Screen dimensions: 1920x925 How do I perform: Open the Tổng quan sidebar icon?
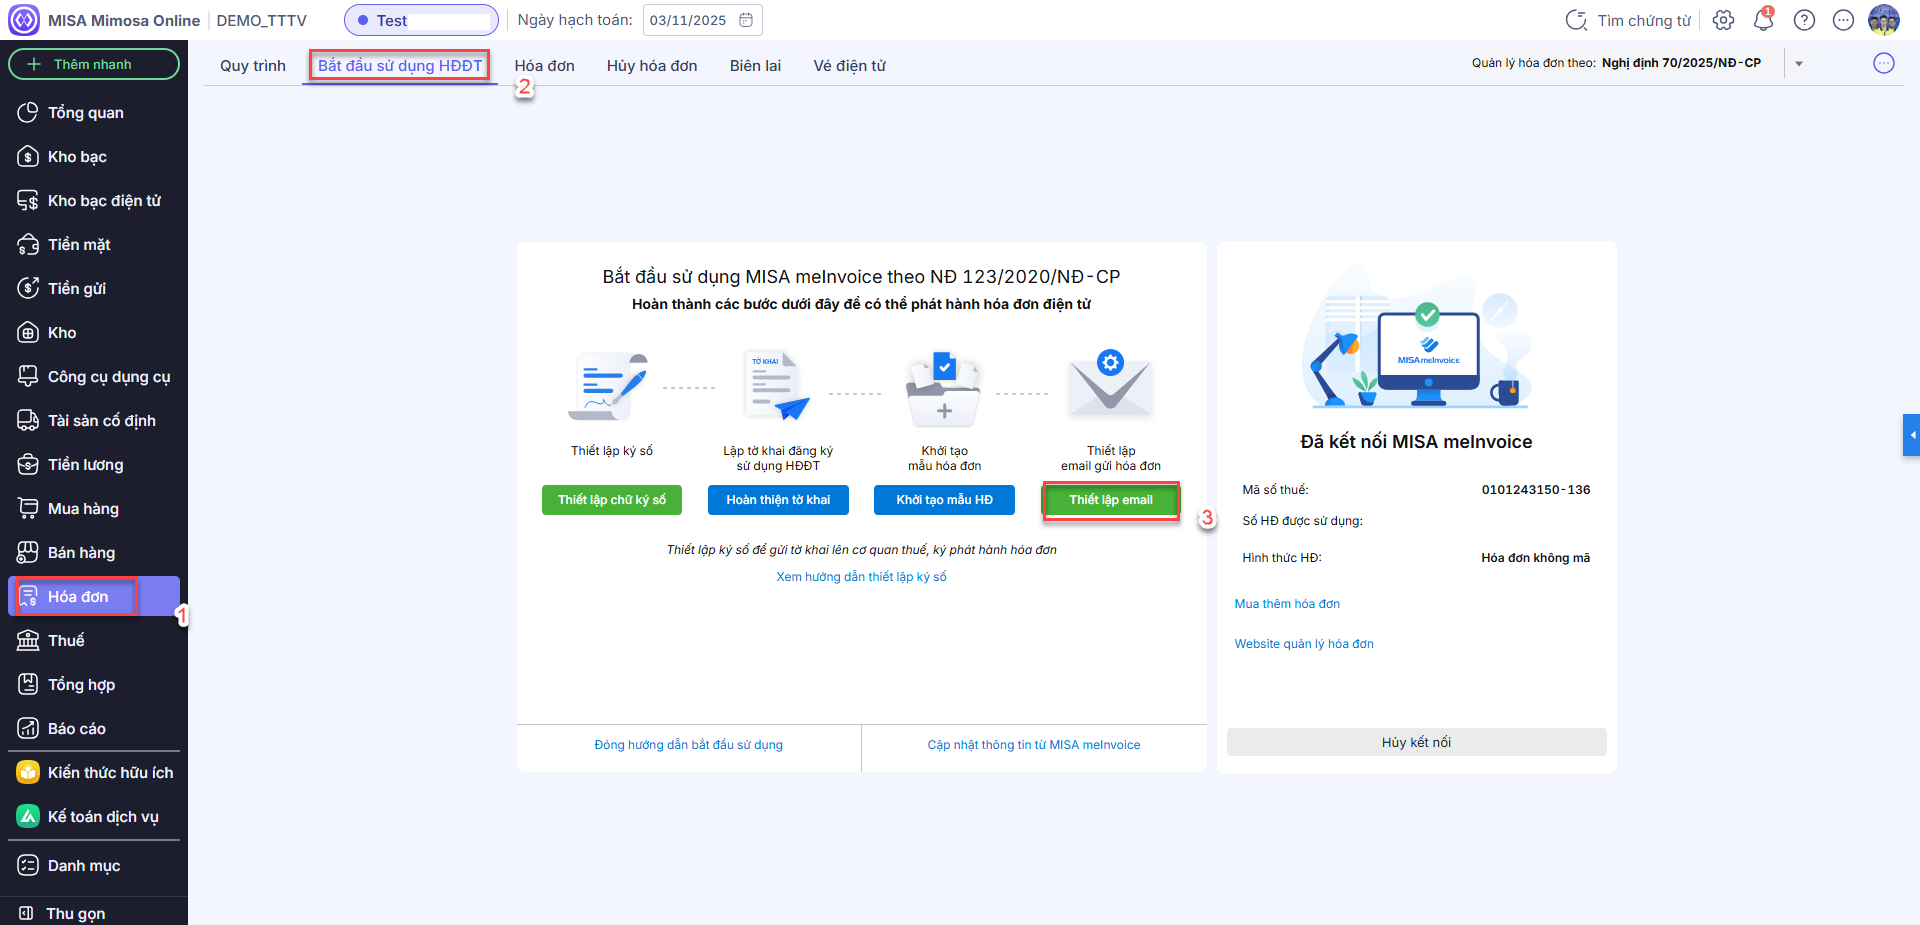[28, 112]
